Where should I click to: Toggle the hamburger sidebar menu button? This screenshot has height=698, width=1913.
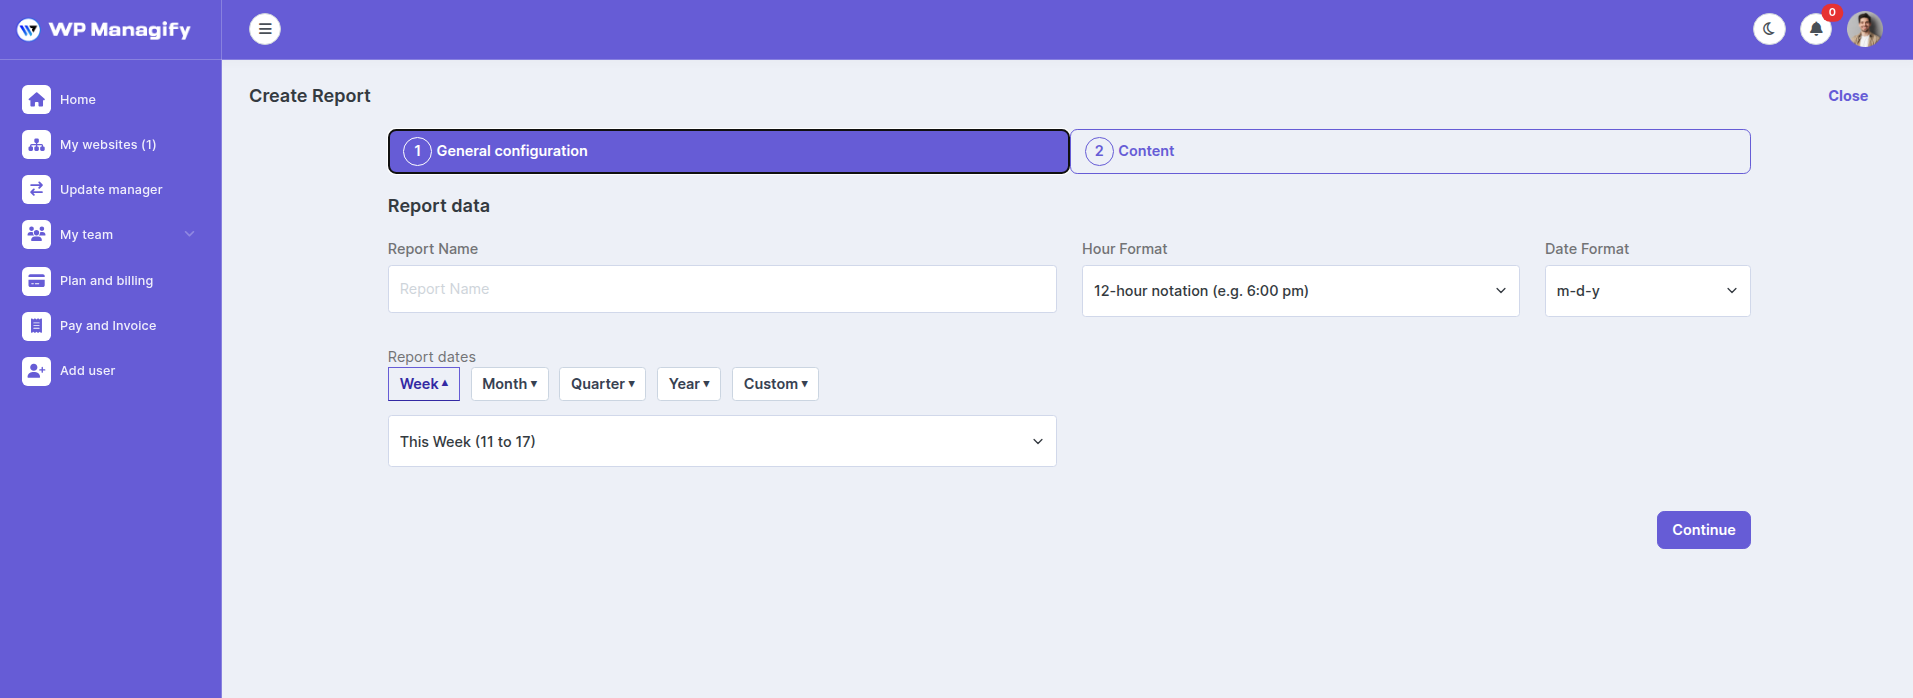tap(265, 29)
